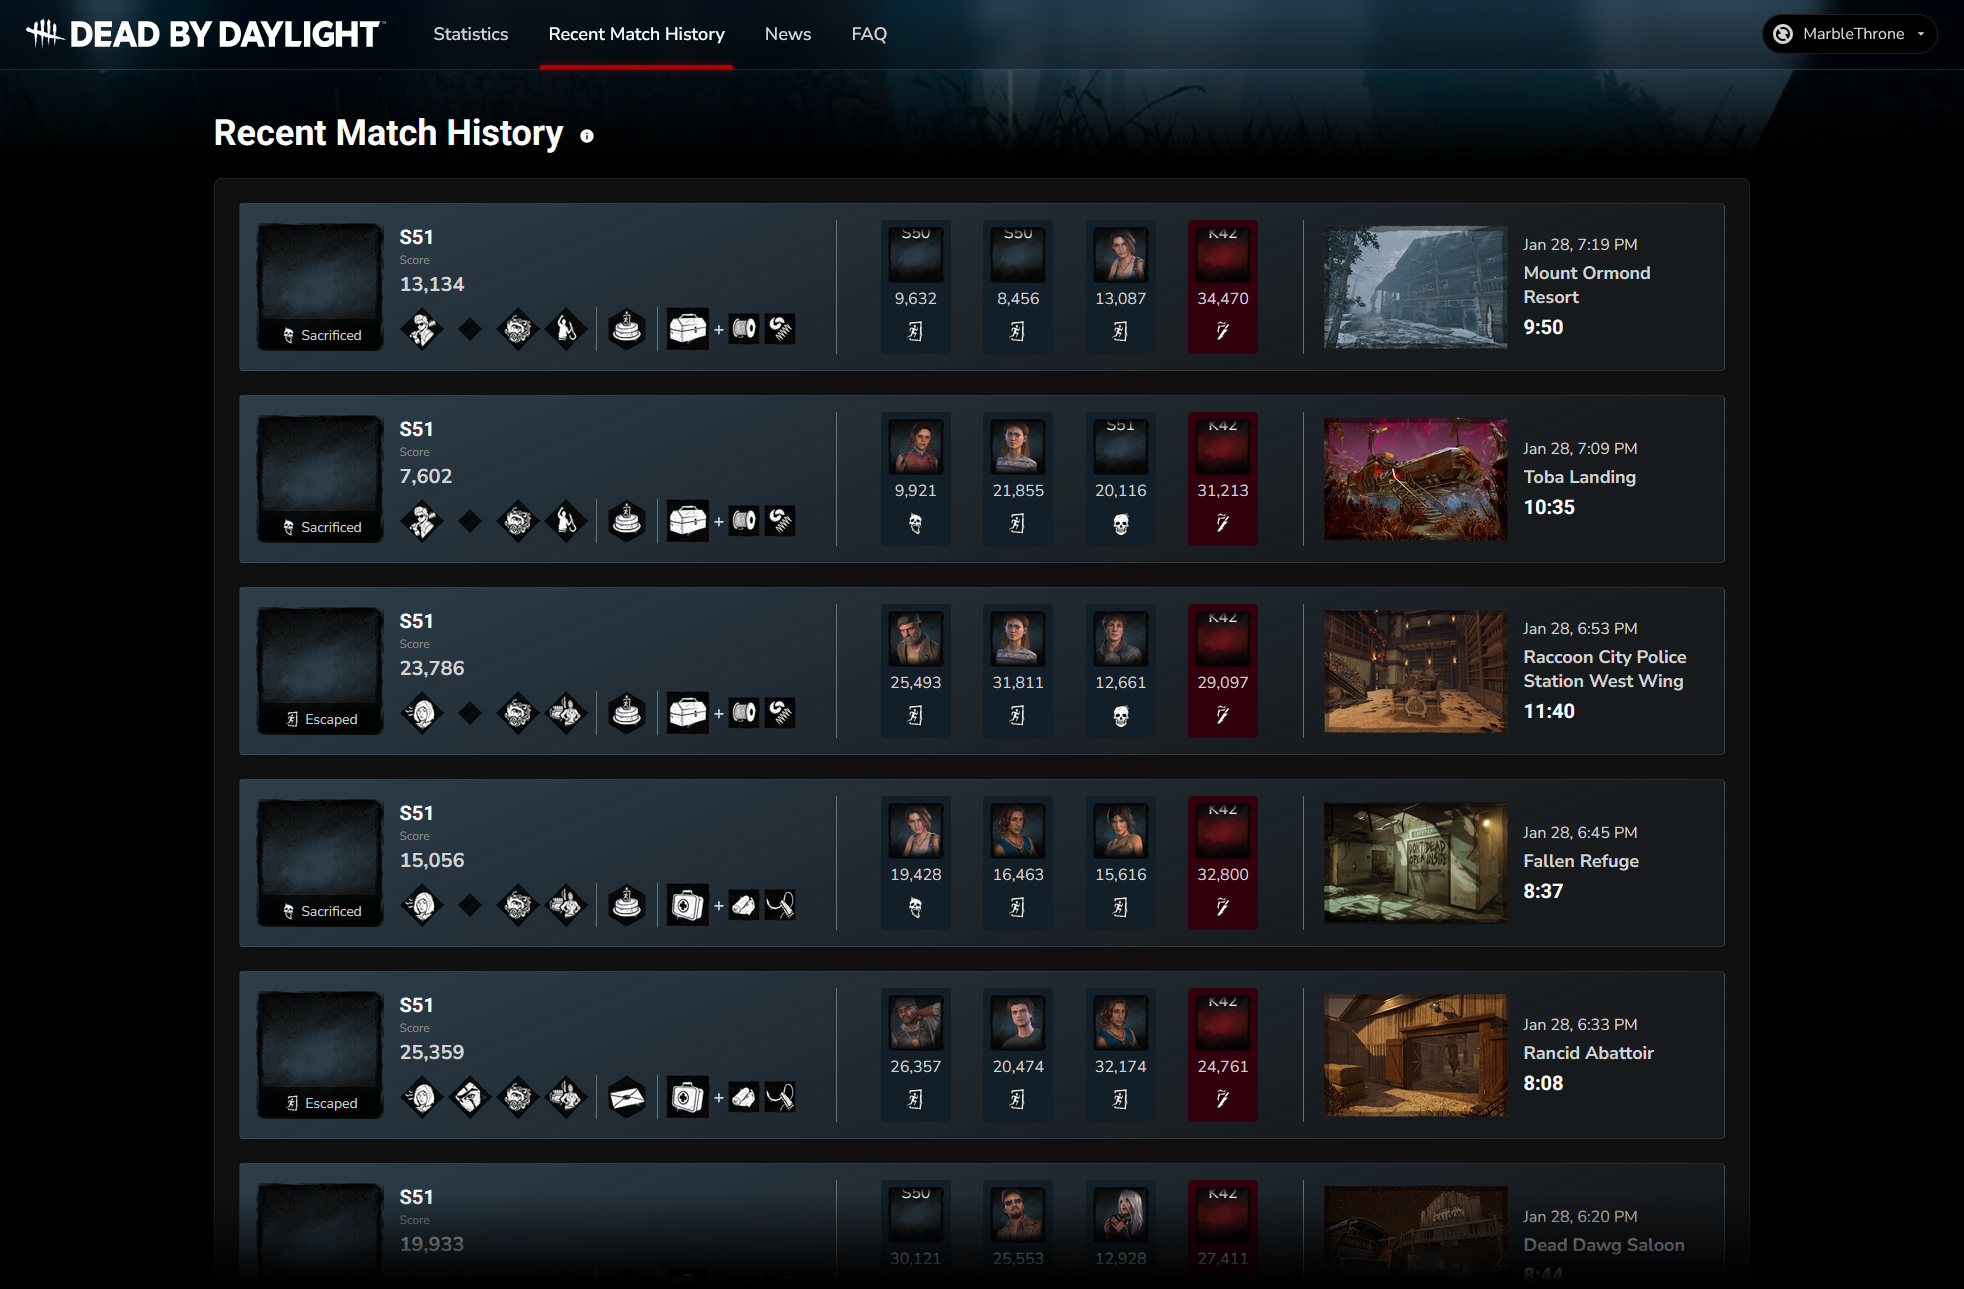Click the sunglasses man perk in Toba Landing match

(422, 520)
